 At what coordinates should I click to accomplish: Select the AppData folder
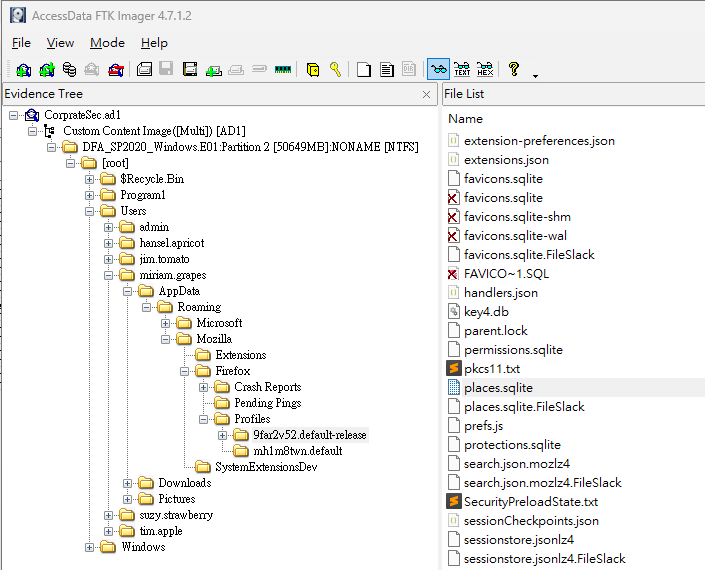coord(179,291)
